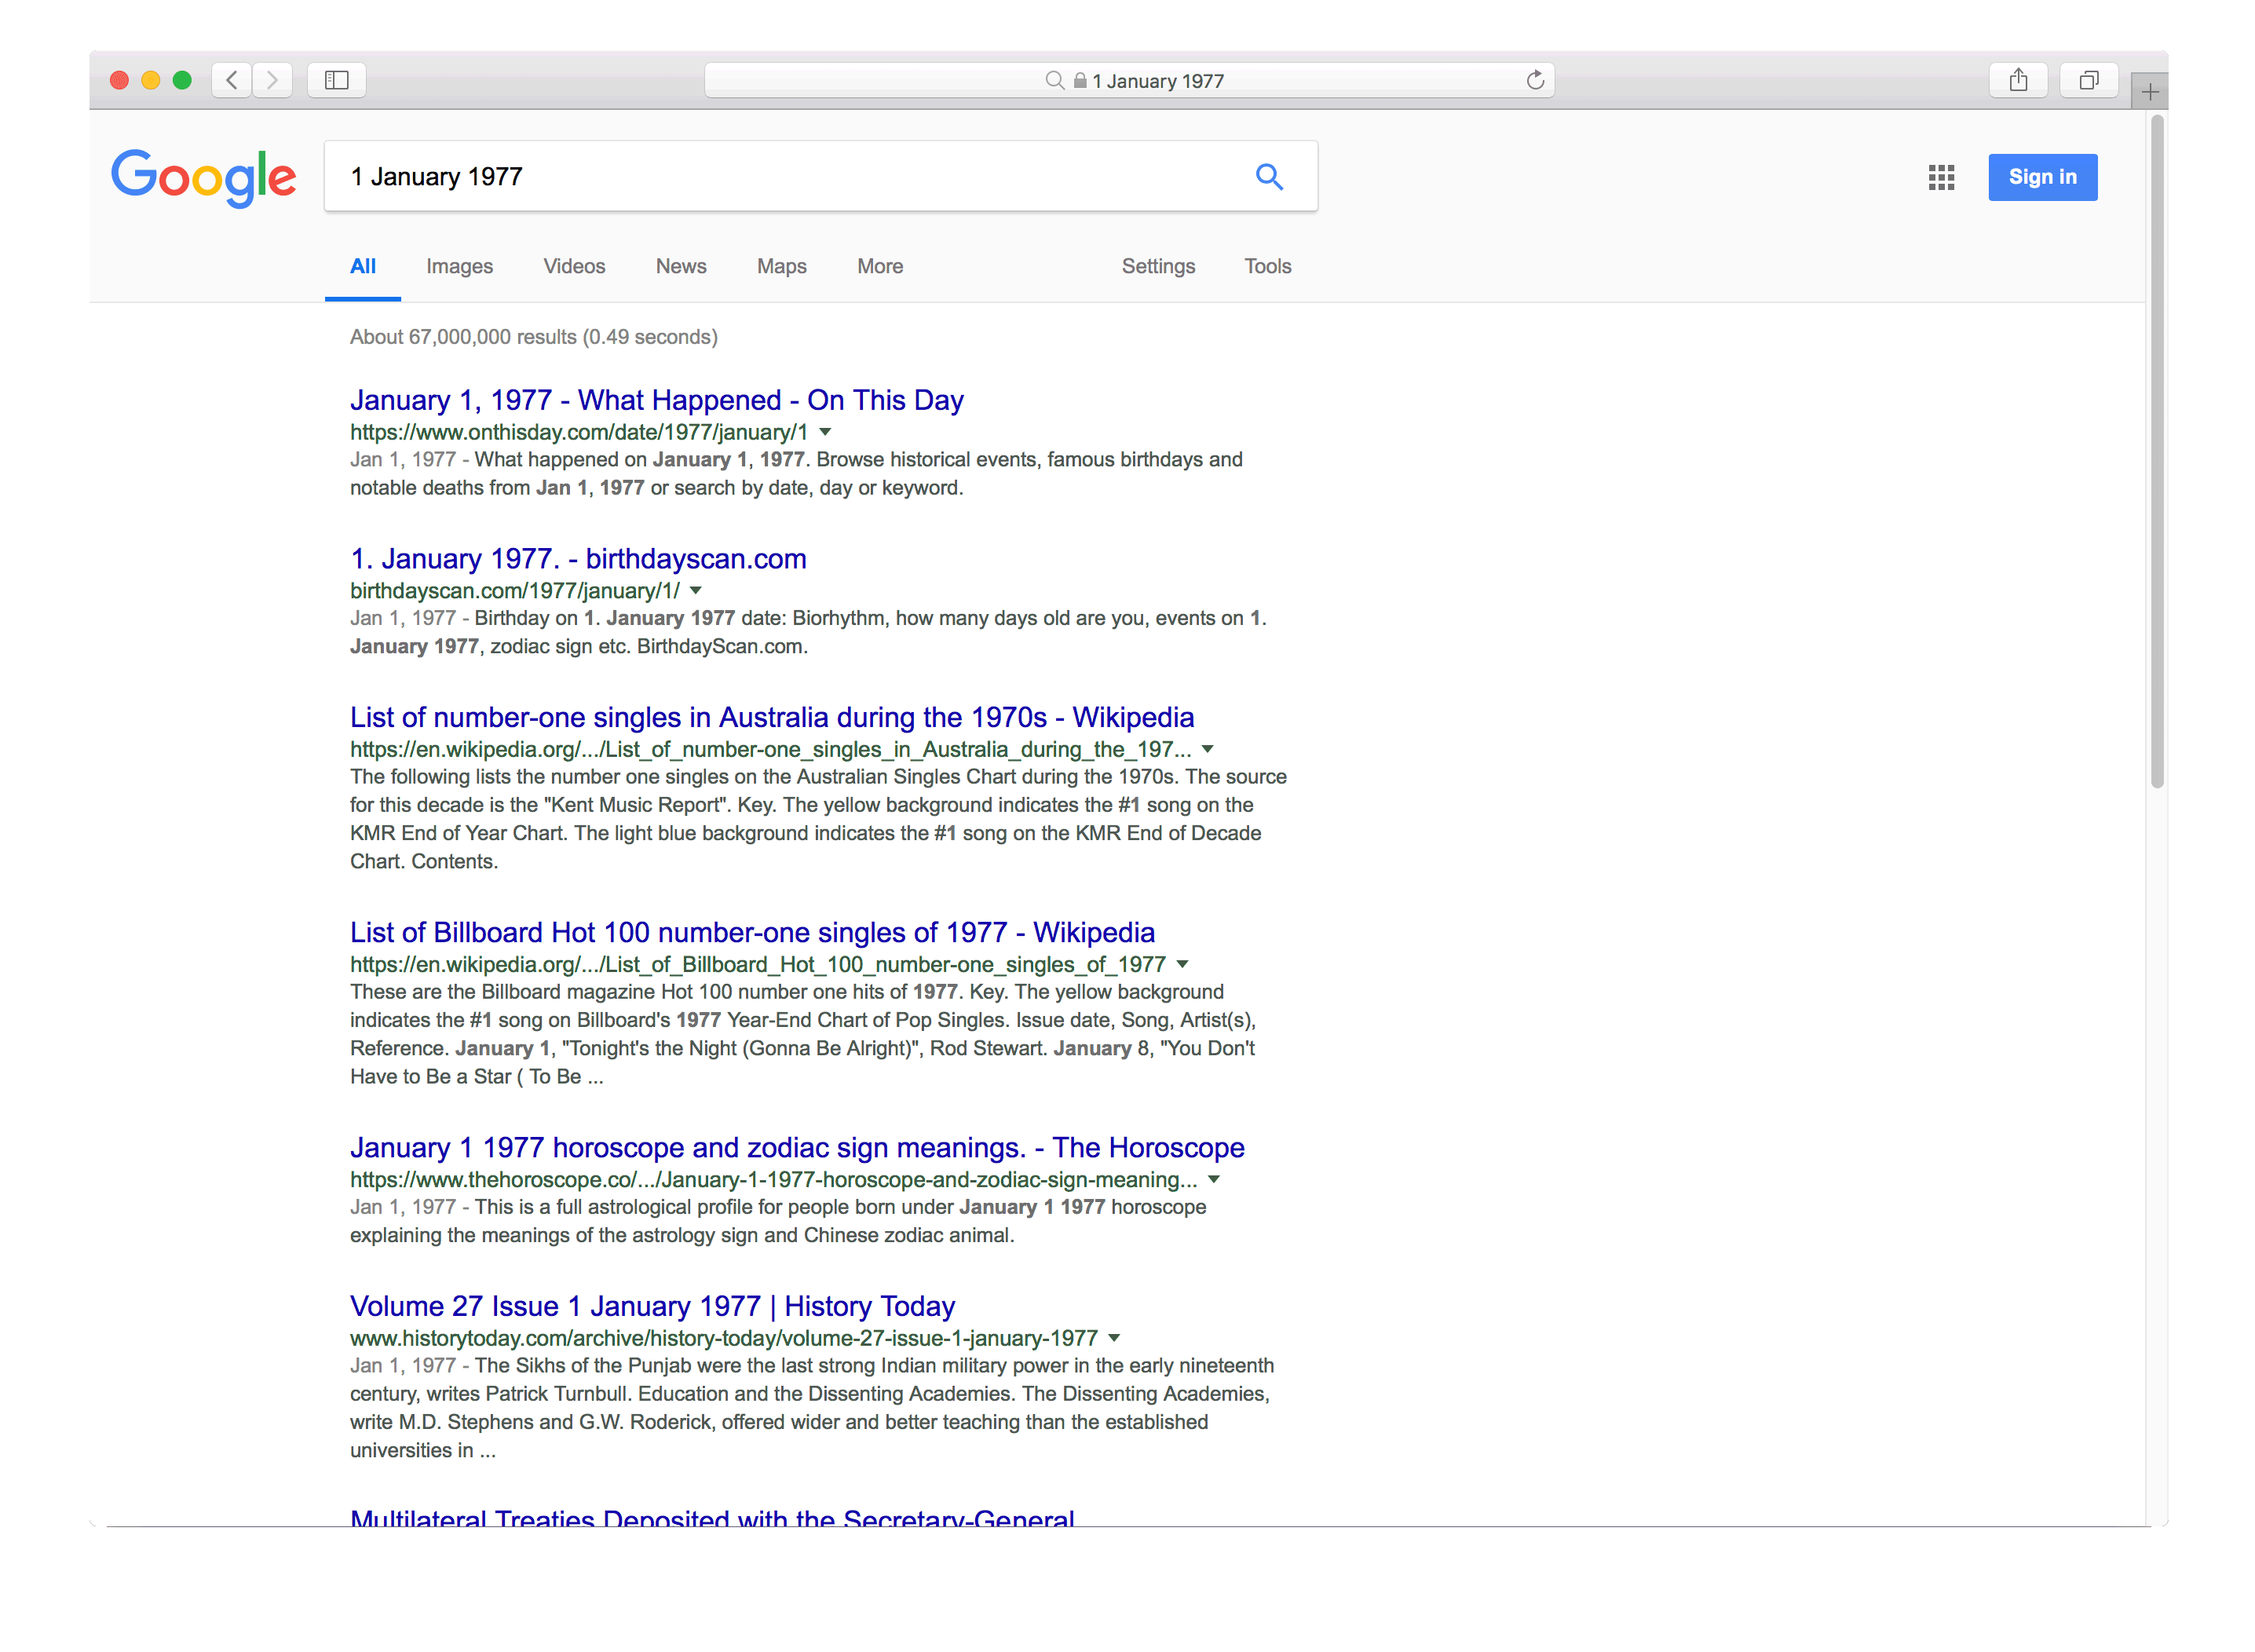
Task: Click the padlock icon in the address bar
Action: click(1080, 80)
